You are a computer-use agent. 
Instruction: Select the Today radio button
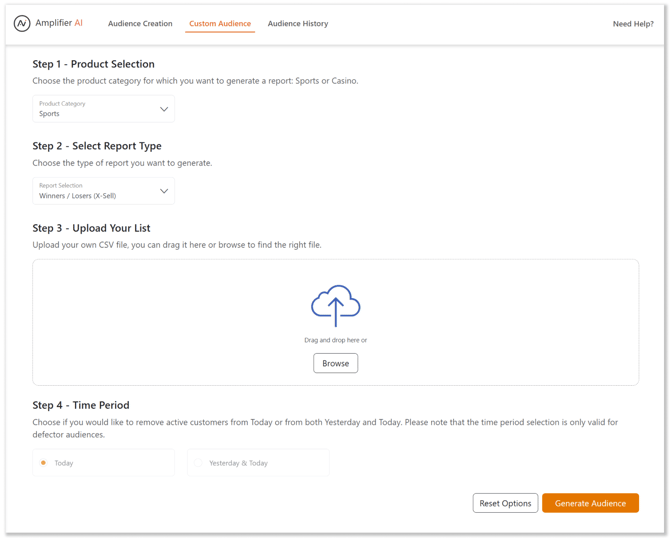tap(43, 463)
